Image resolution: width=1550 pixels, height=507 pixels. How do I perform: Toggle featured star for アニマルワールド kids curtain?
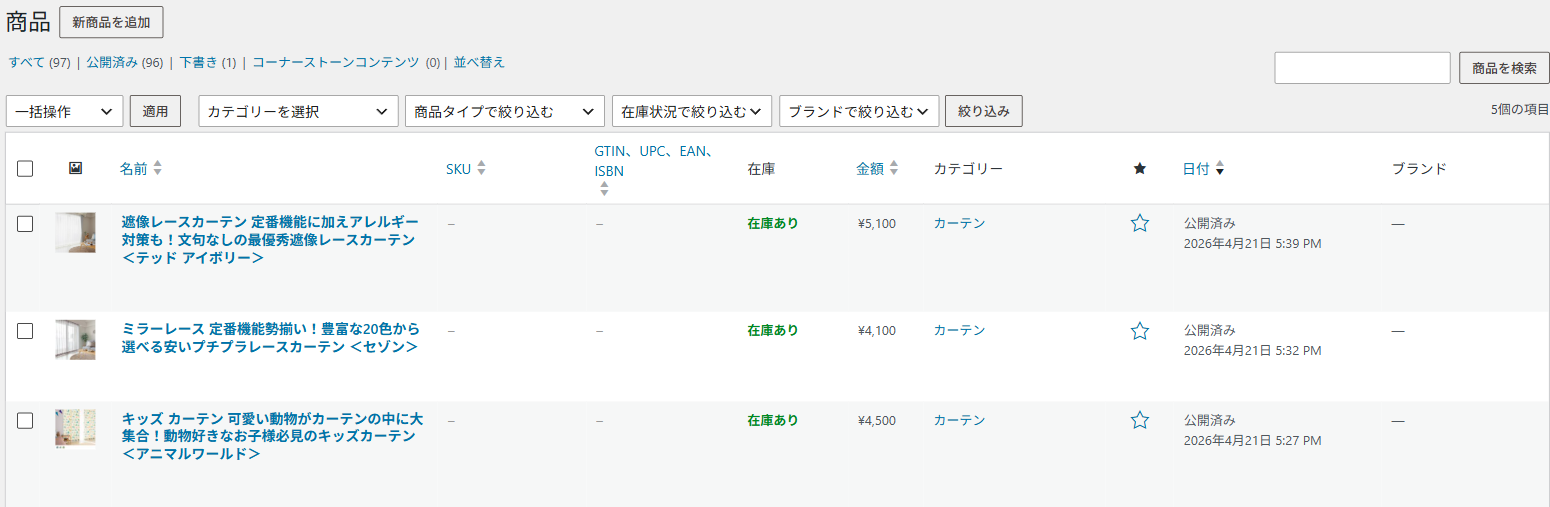[1139, 420]
